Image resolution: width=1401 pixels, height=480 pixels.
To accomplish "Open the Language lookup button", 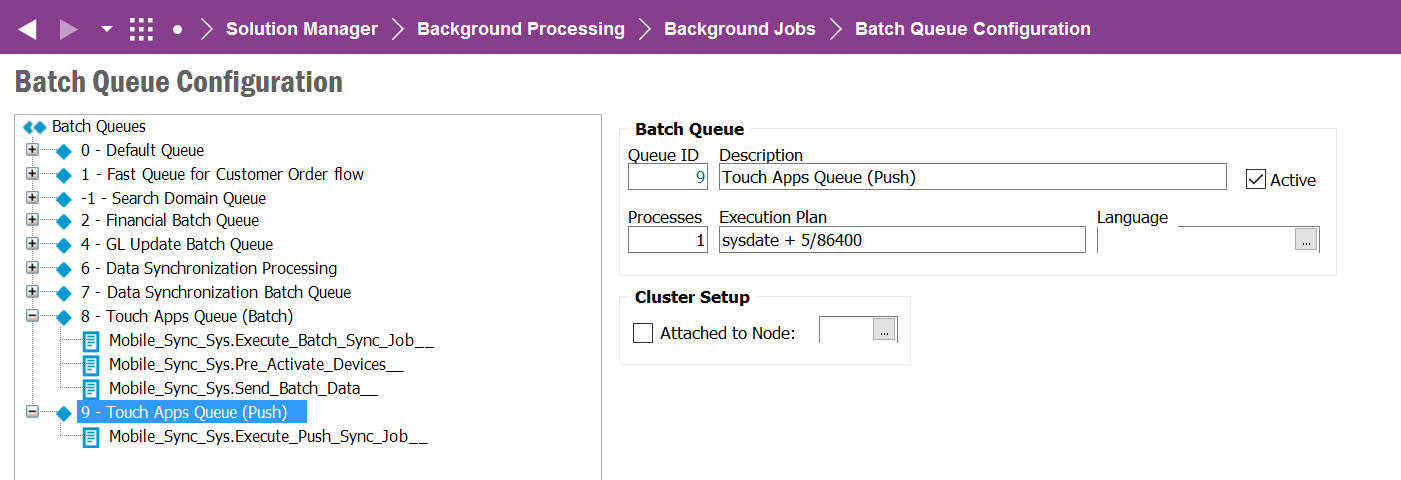I will pyautogui.click(x=1306, y=240).
